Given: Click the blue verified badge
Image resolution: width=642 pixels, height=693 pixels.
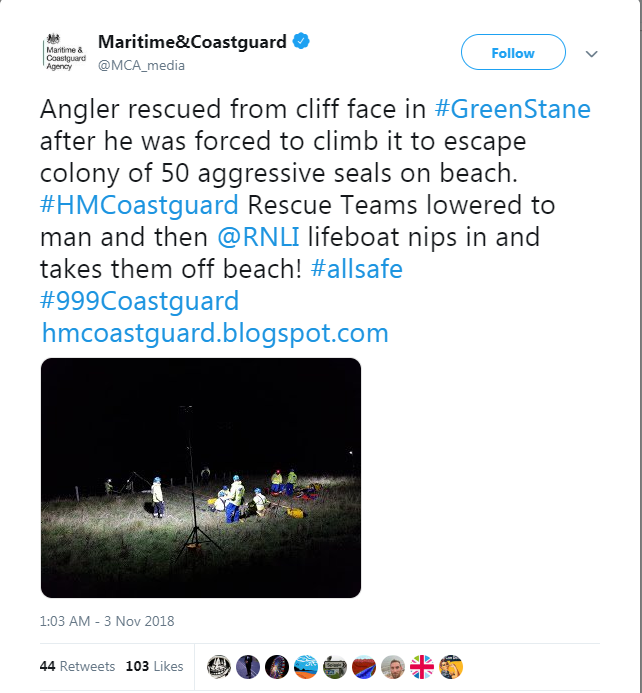Looking at the screenshot, I should [301, 41].
